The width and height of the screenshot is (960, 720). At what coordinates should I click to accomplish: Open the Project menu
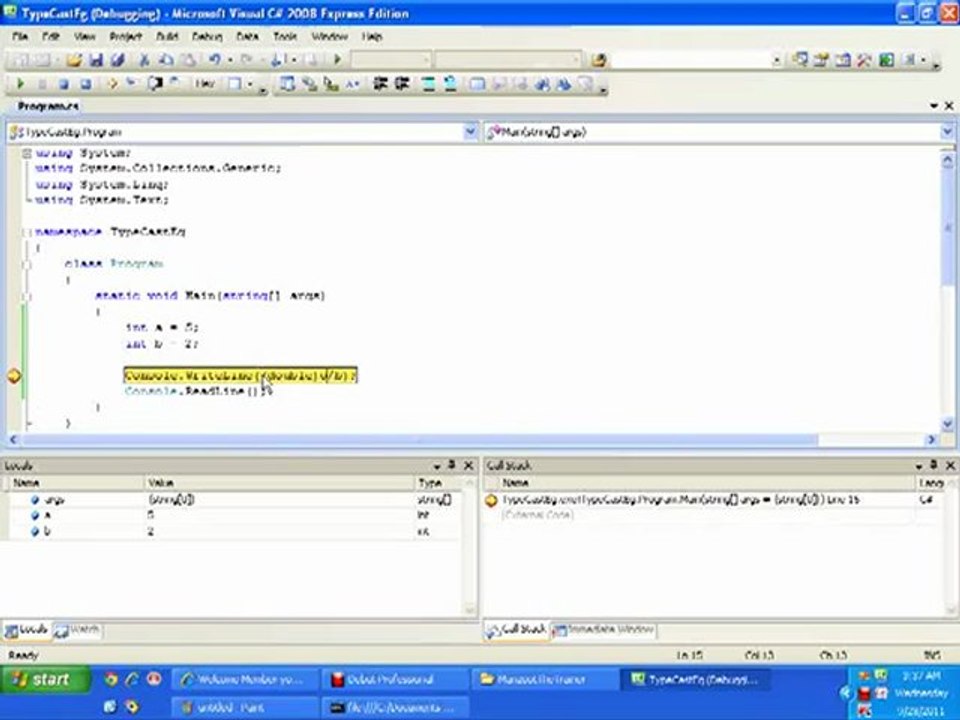click(126, 37)
